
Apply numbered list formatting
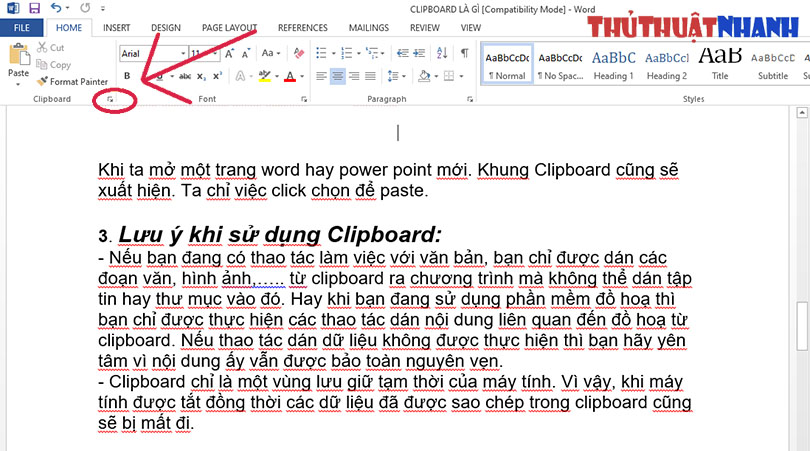coord(347,53)
